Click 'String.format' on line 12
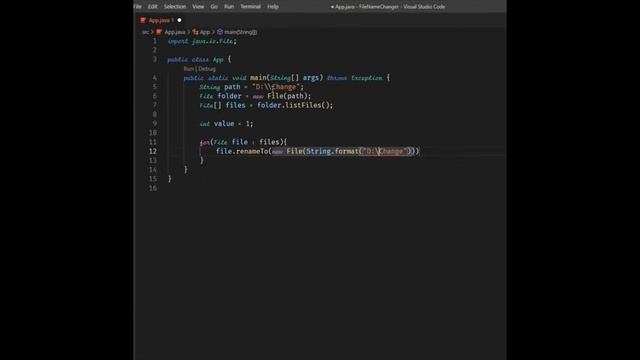This screenshot has width=640, height=360. point(332,151)
